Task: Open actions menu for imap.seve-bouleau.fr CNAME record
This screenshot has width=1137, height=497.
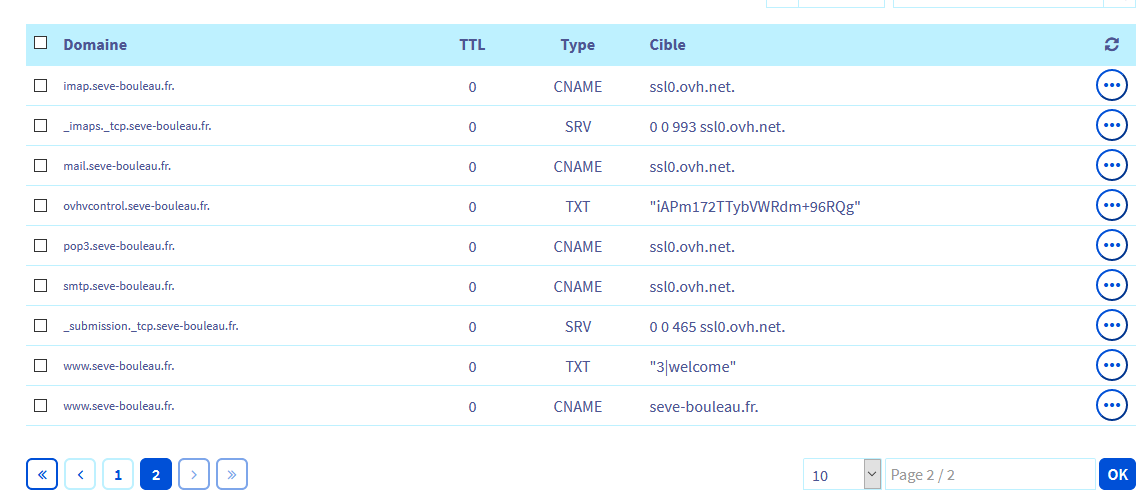Action: coord(1111,86)
